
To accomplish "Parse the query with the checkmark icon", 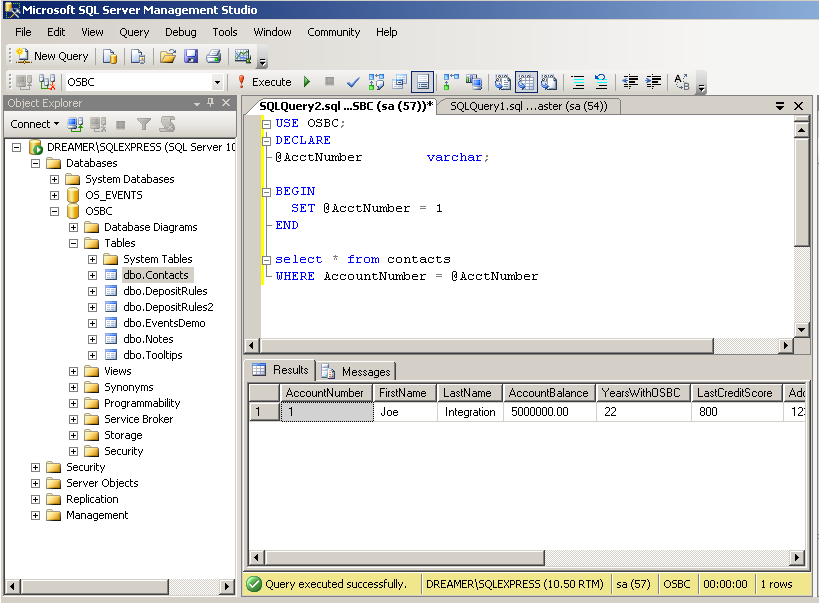I will point(353,81).
